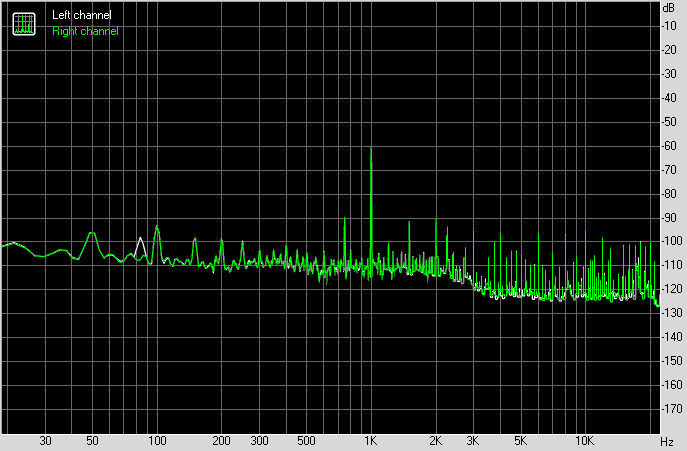Click the -90 dB scale label

coord(669,217)
